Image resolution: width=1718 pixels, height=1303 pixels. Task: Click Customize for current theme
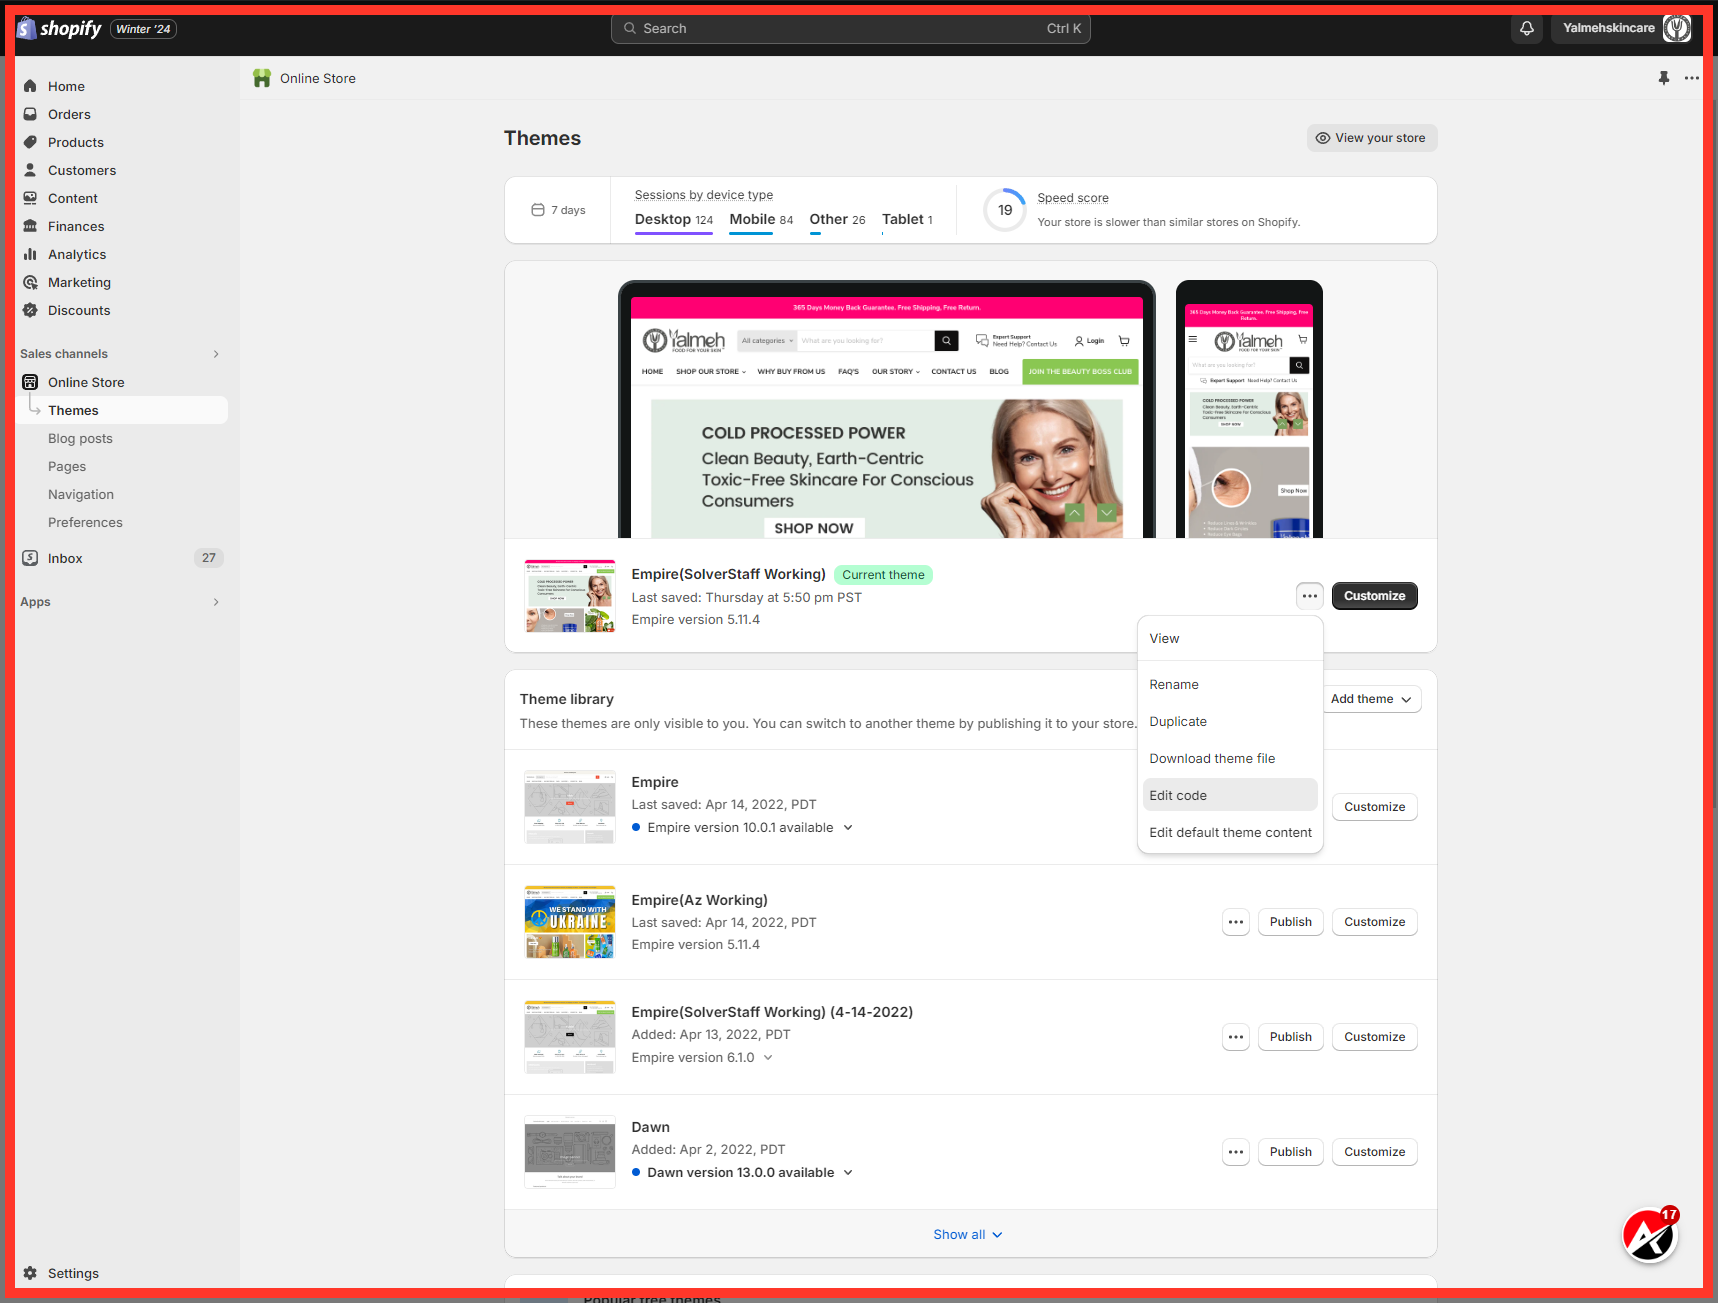(1374, 596)
